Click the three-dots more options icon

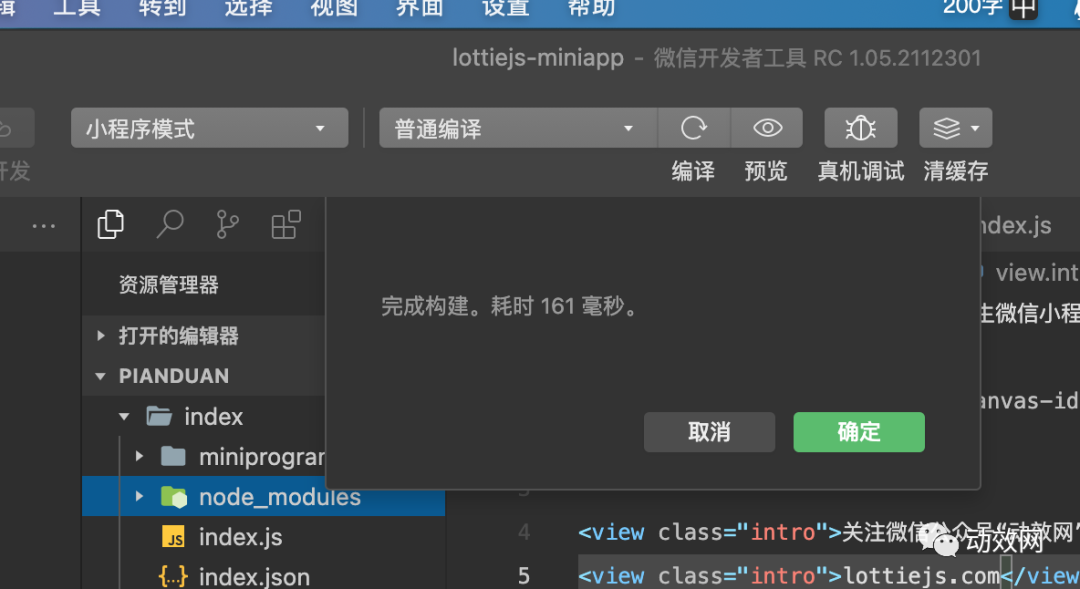pos(43,226)
